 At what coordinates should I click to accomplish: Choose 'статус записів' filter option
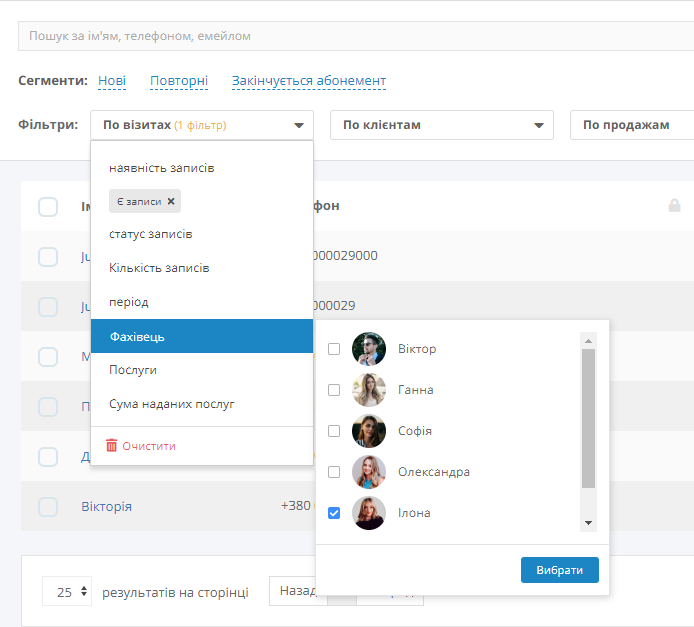point(151,234)
